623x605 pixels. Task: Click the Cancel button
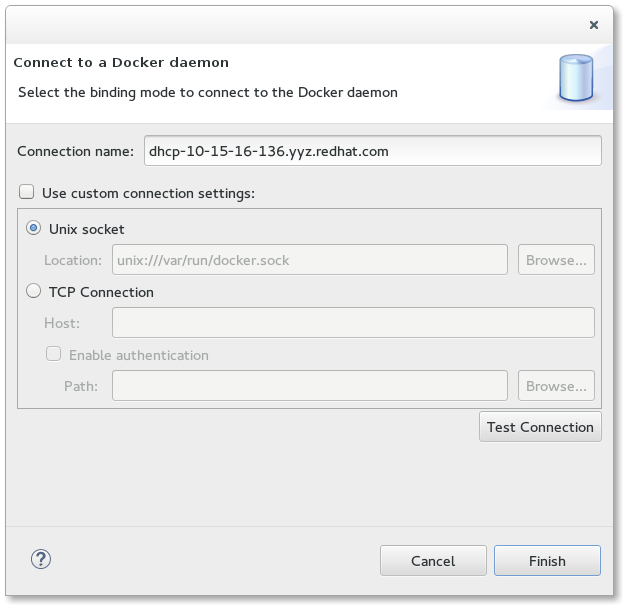coord(433,561)
